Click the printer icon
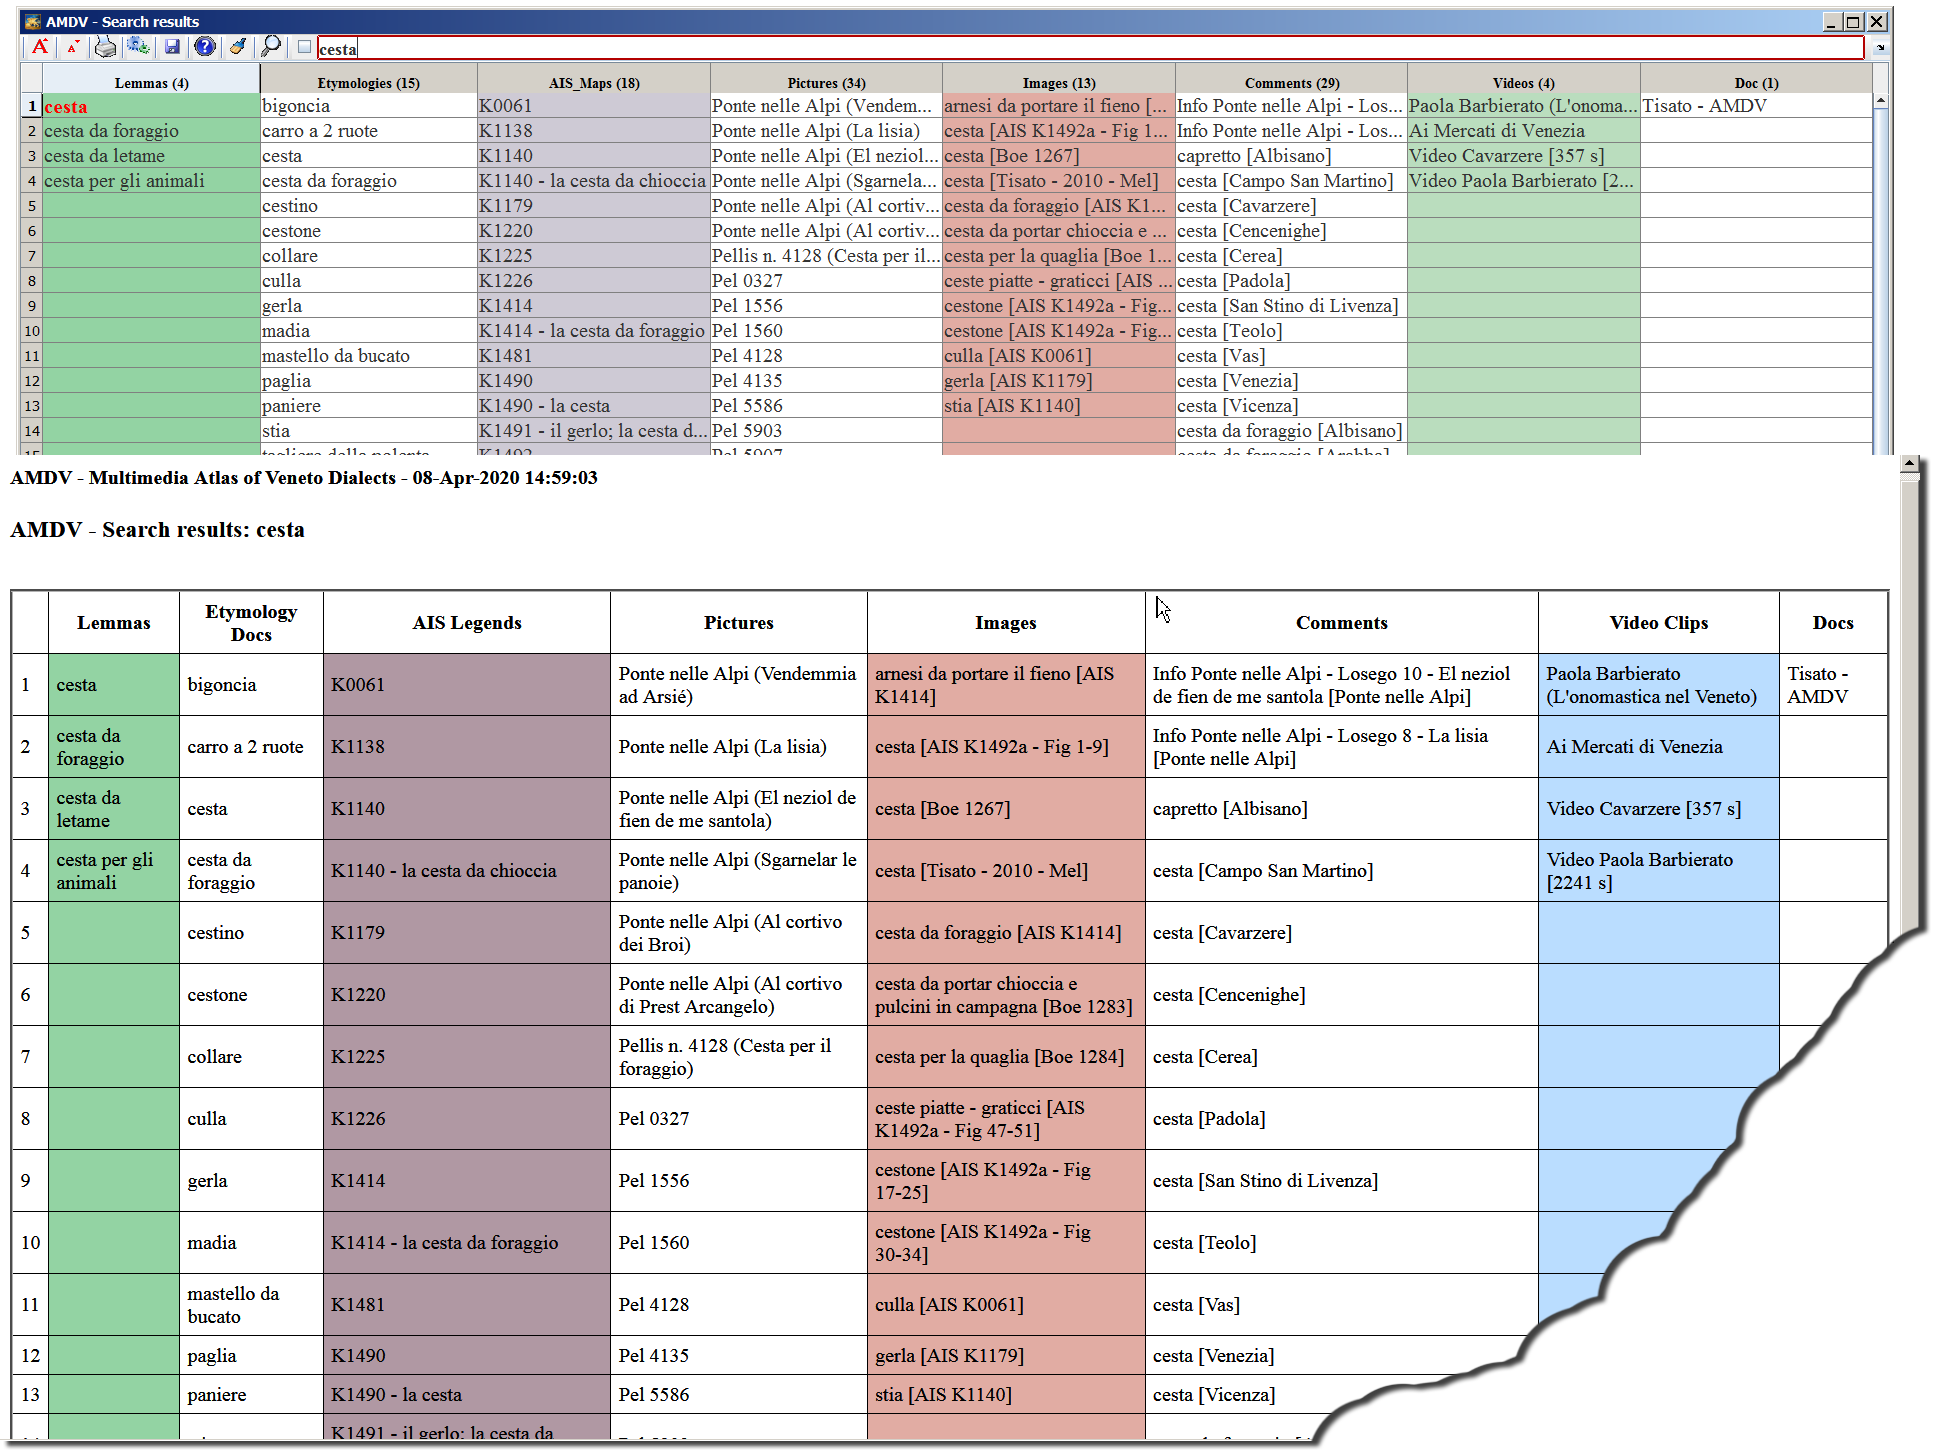The height and width of the screenshot is (1456, 1941). 105,47
